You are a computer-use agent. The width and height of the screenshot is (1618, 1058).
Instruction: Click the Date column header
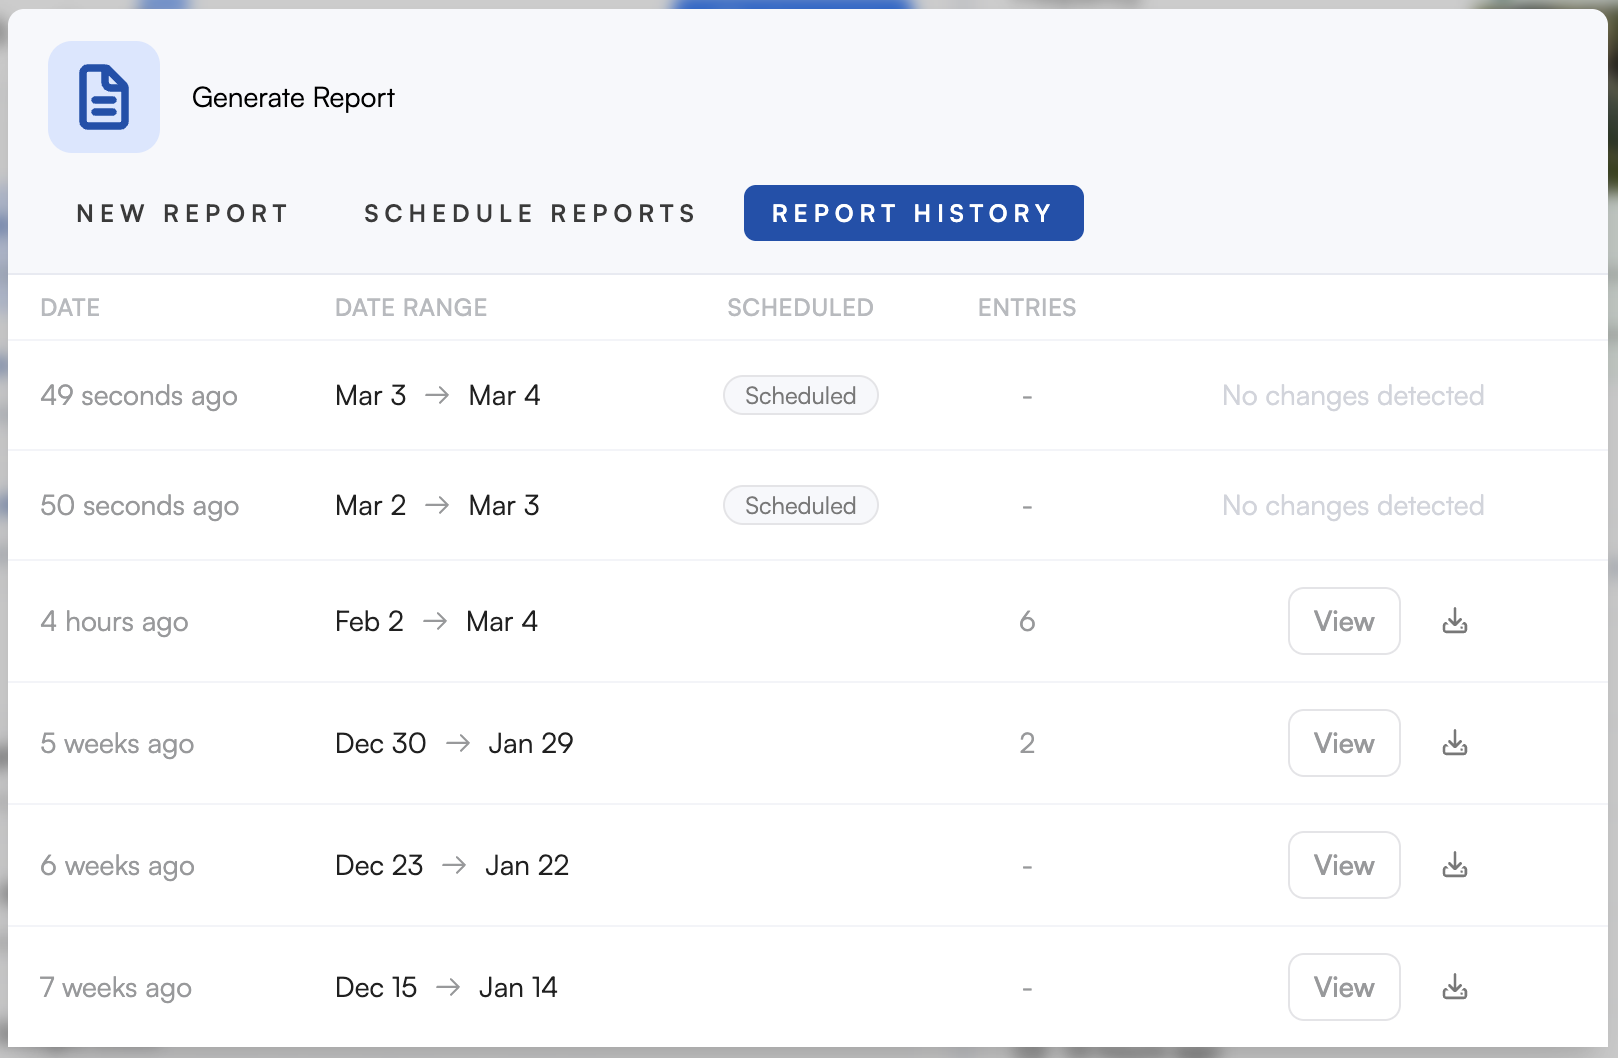click(x=70, y=308)
